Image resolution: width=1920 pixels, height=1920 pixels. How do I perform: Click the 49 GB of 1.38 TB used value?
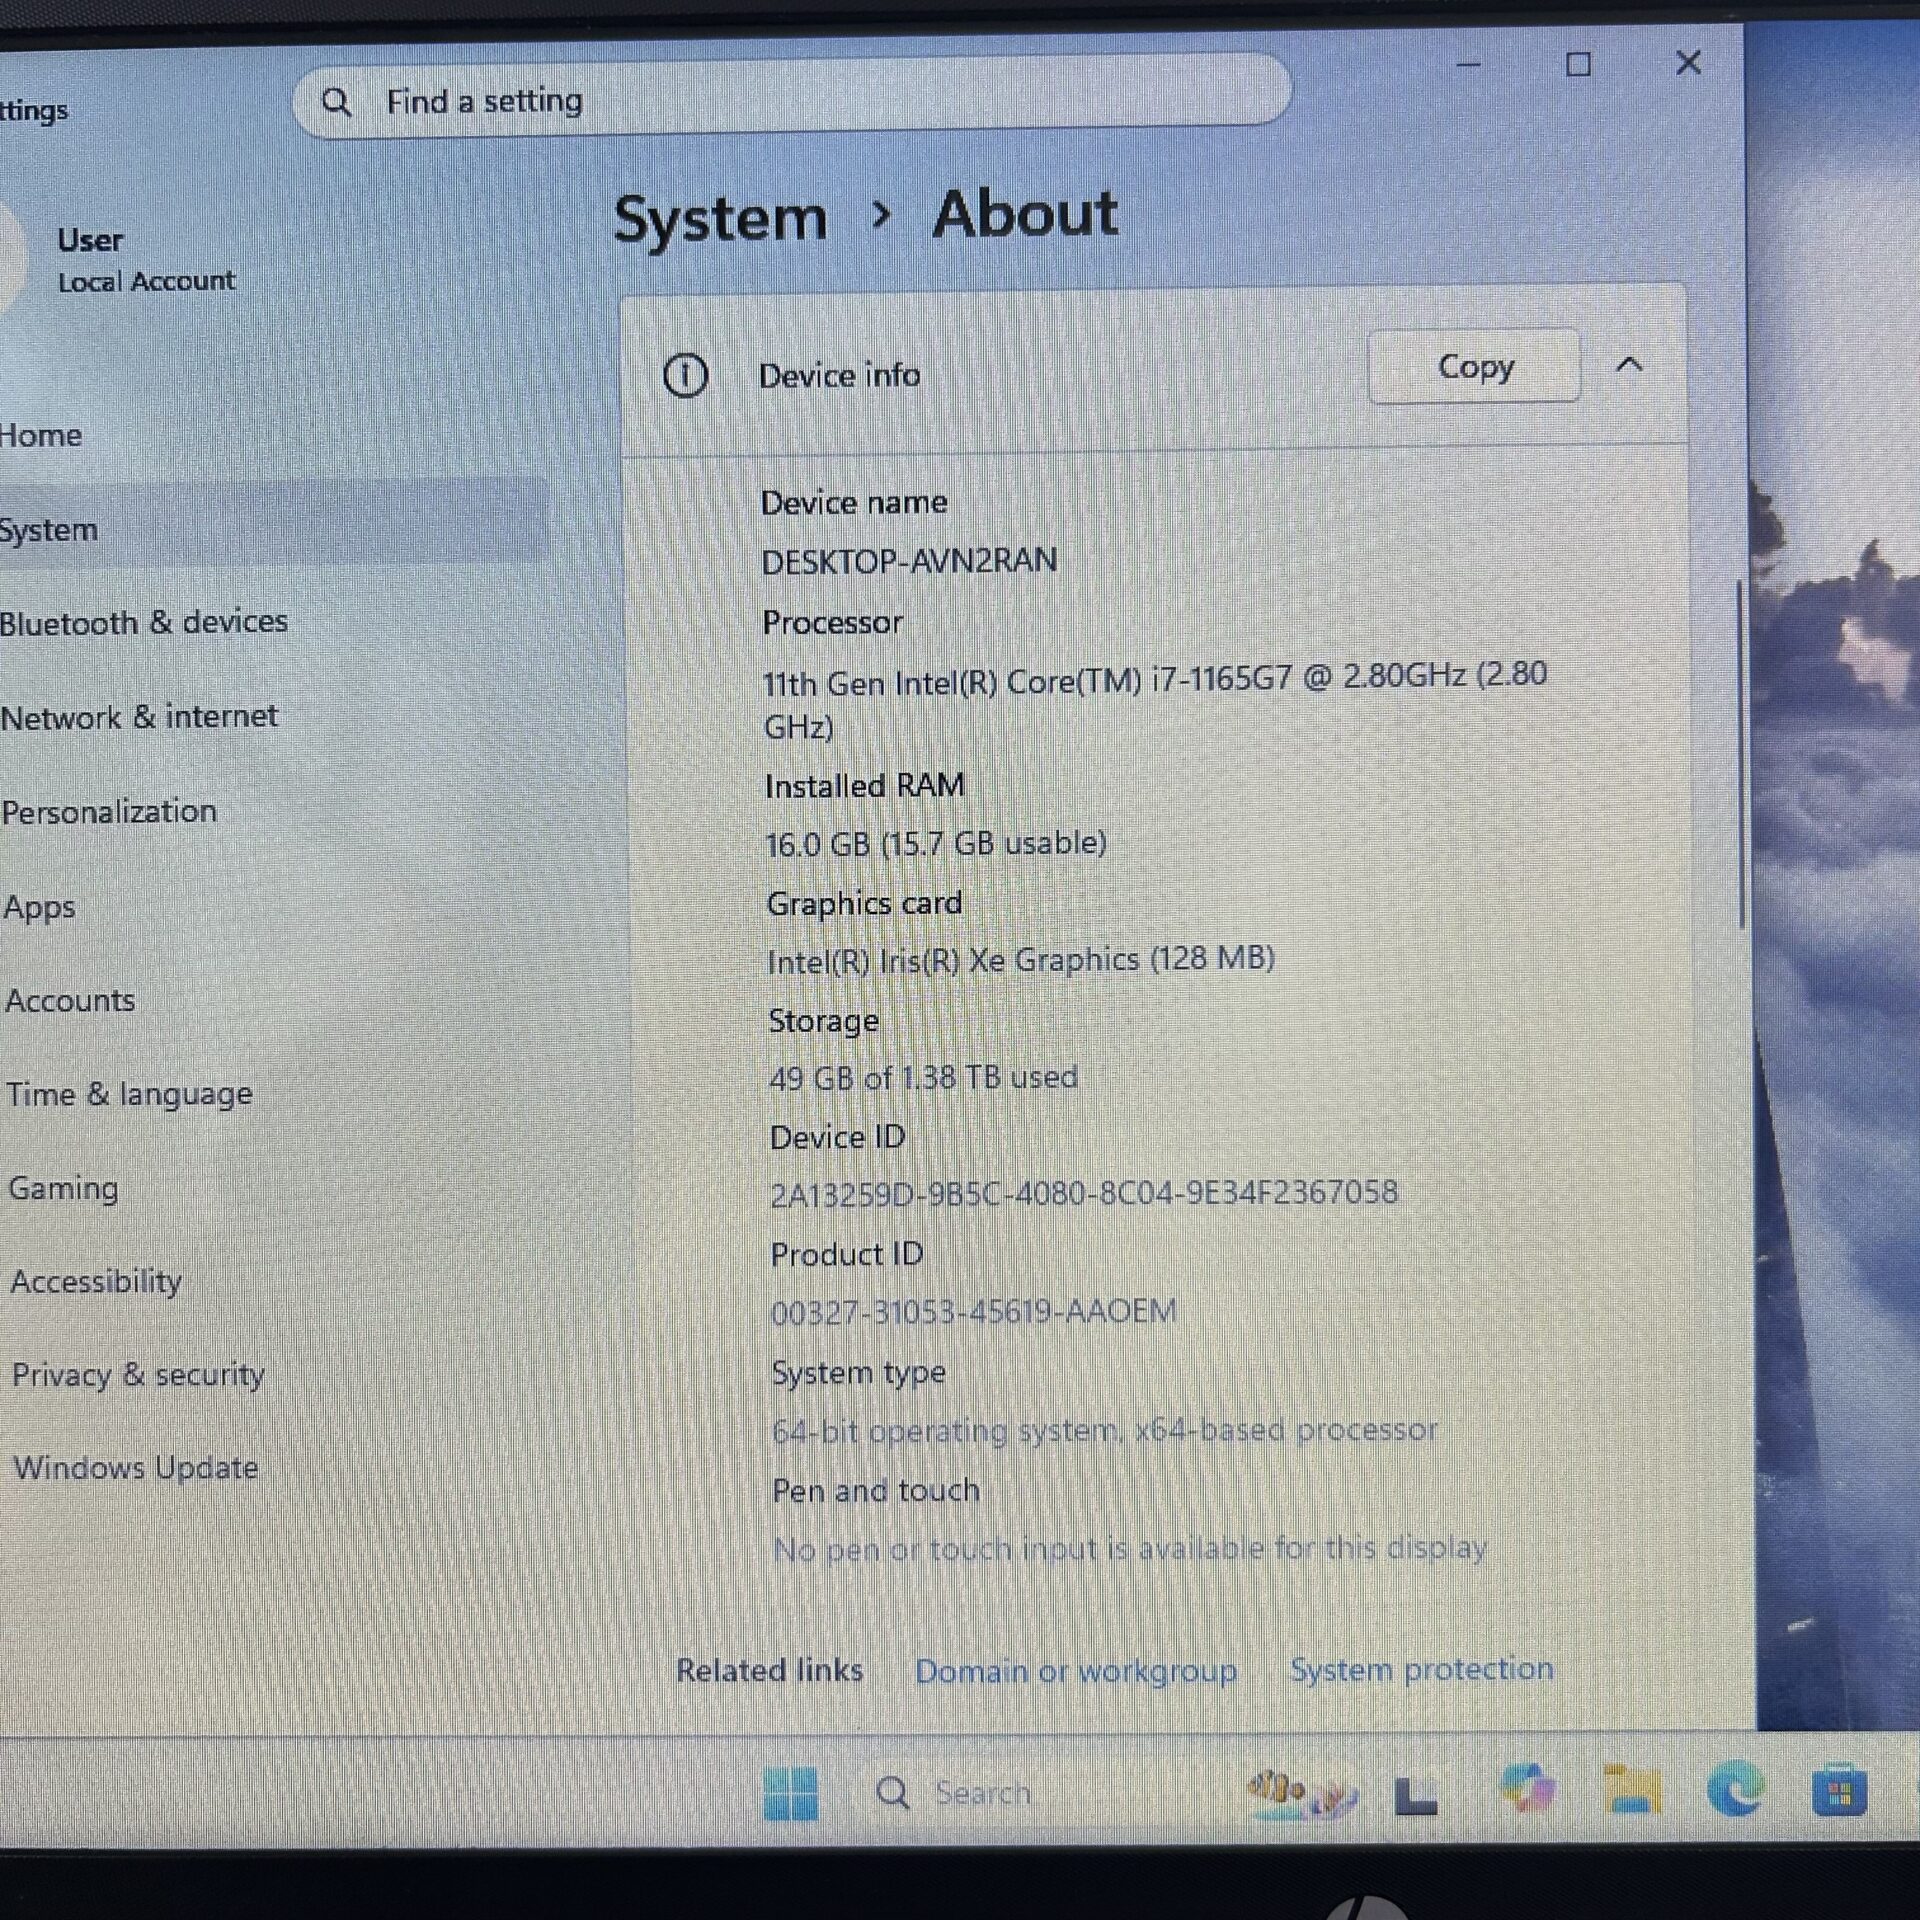tap(923, 1078)
